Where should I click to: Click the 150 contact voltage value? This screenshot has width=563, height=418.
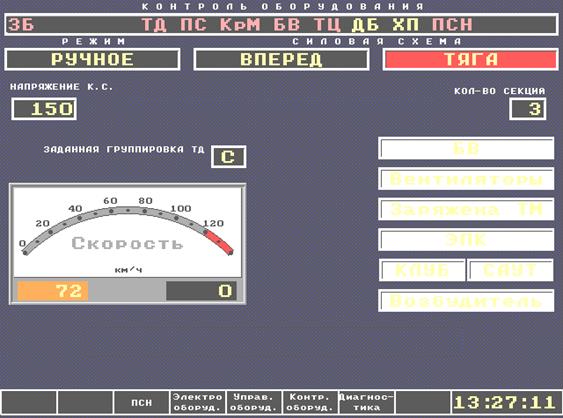44,109
